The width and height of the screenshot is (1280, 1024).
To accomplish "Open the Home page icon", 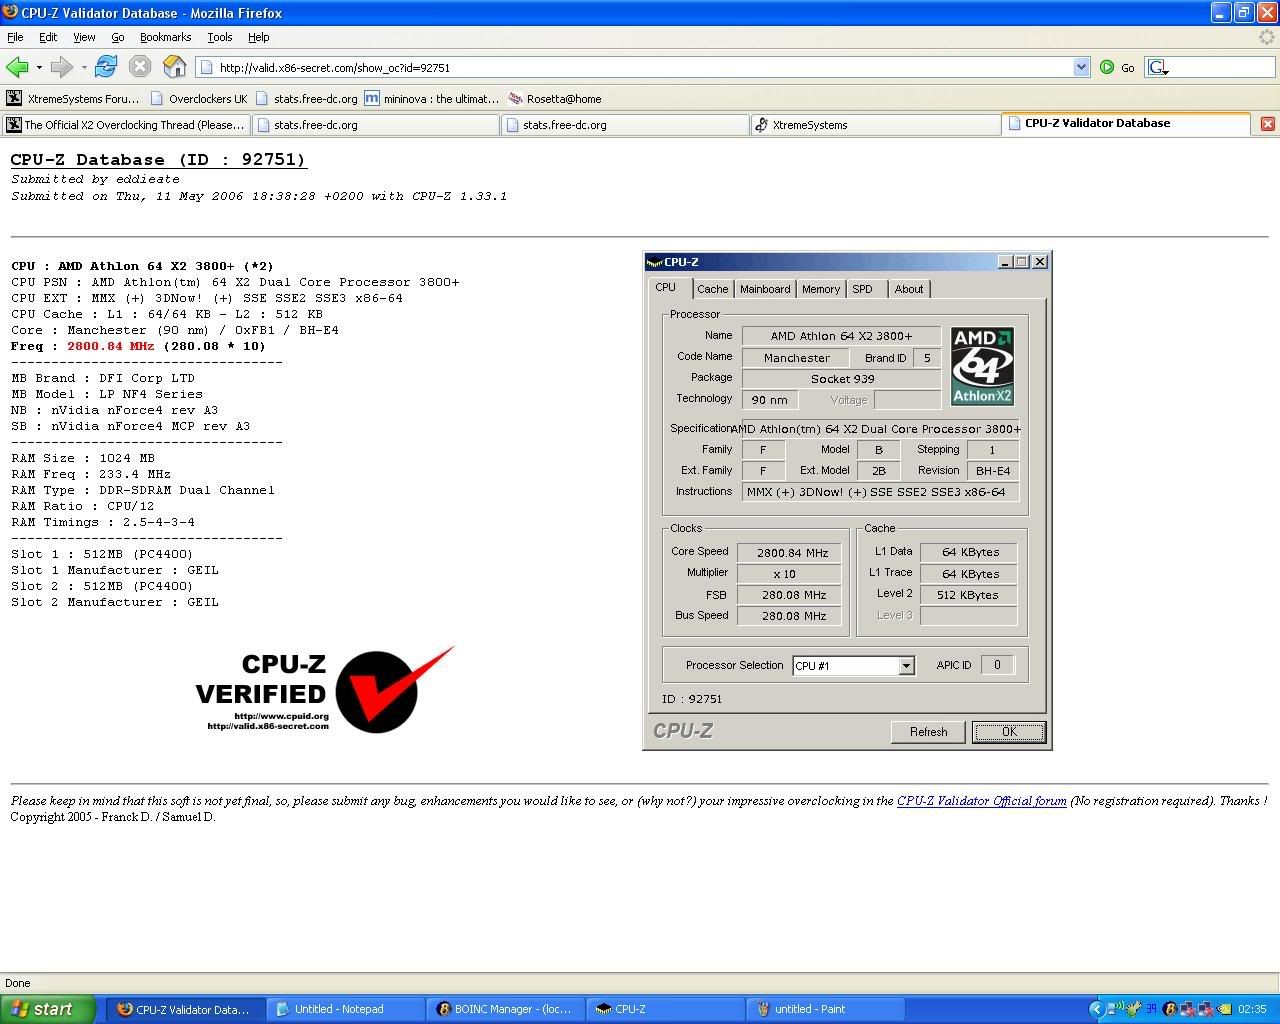I will point(175,67).
